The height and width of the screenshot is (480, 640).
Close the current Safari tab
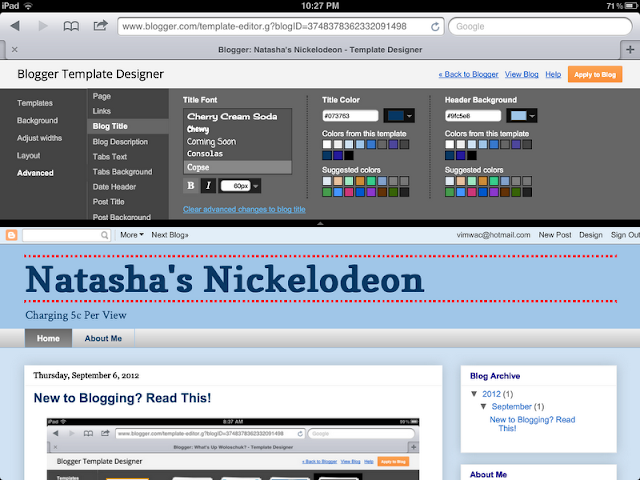tap(15, 49)
